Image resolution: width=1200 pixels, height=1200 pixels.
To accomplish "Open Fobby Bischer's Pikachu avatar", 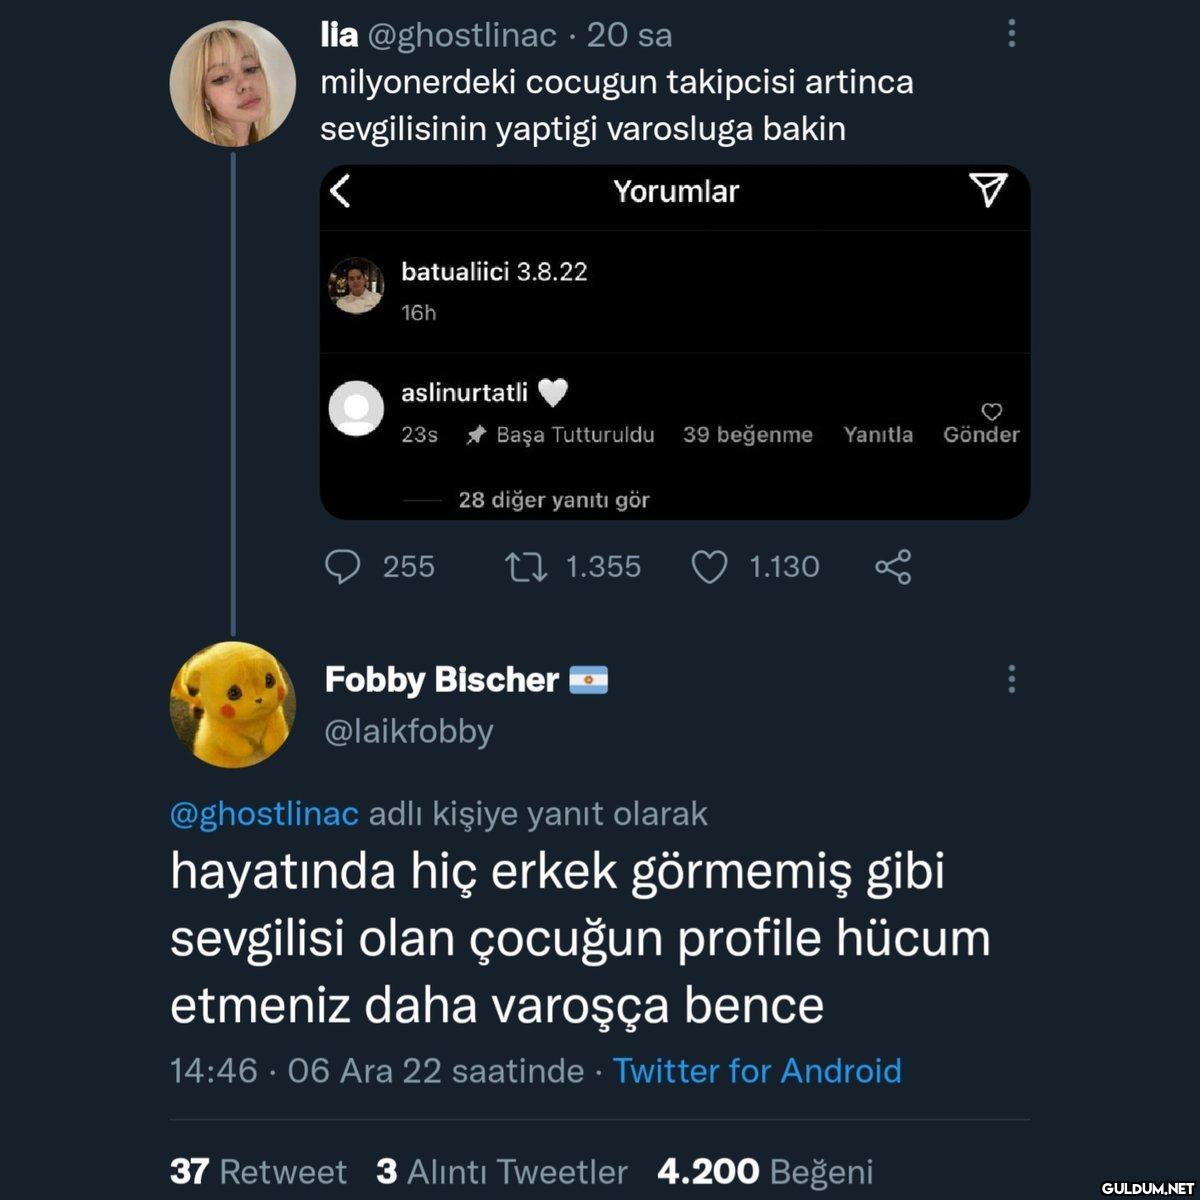I will [x=233, y=704].
